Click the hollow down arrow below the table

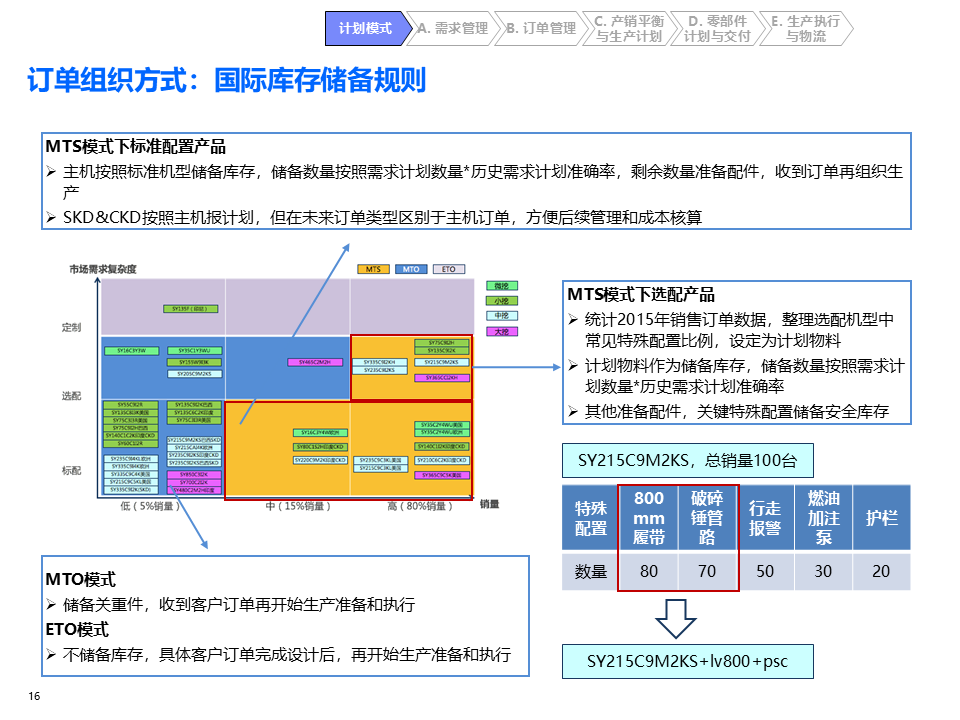pos(675,618)
